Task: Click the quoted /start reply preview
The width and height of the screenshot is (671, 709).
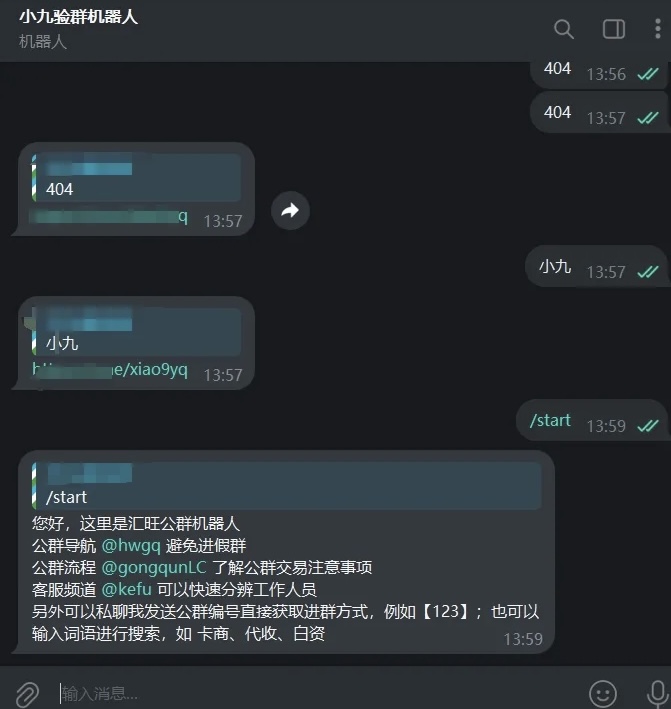Action: pos(287,486)
